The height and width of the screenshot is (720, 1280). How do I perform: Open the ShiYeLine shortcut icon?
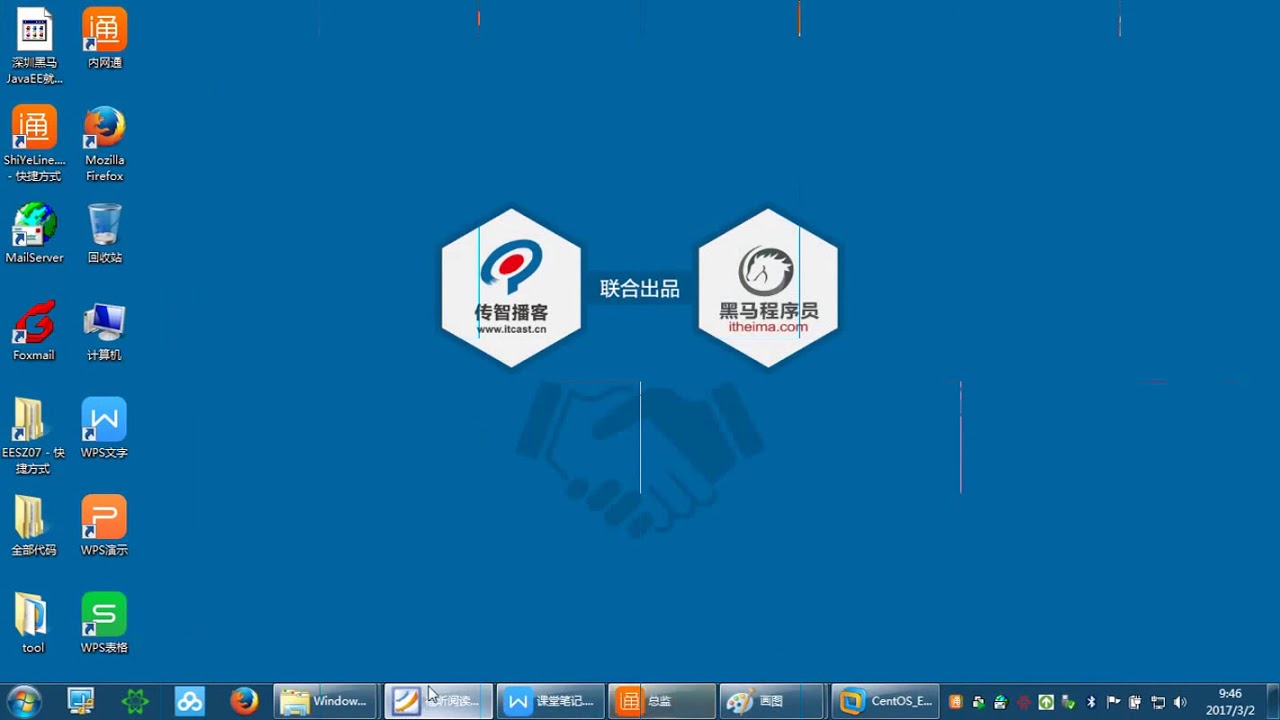(x=34, y=144)
